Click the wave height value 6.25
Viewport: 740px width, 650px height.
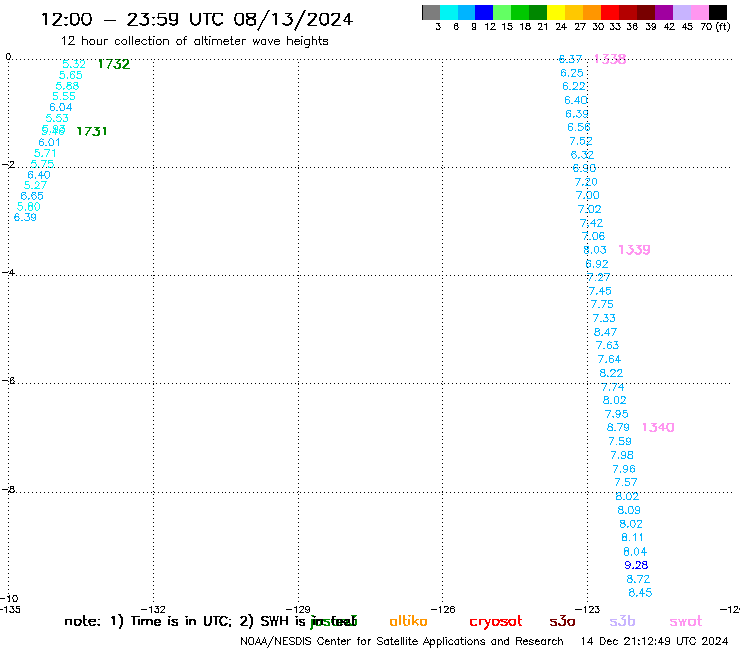(572, 73)
